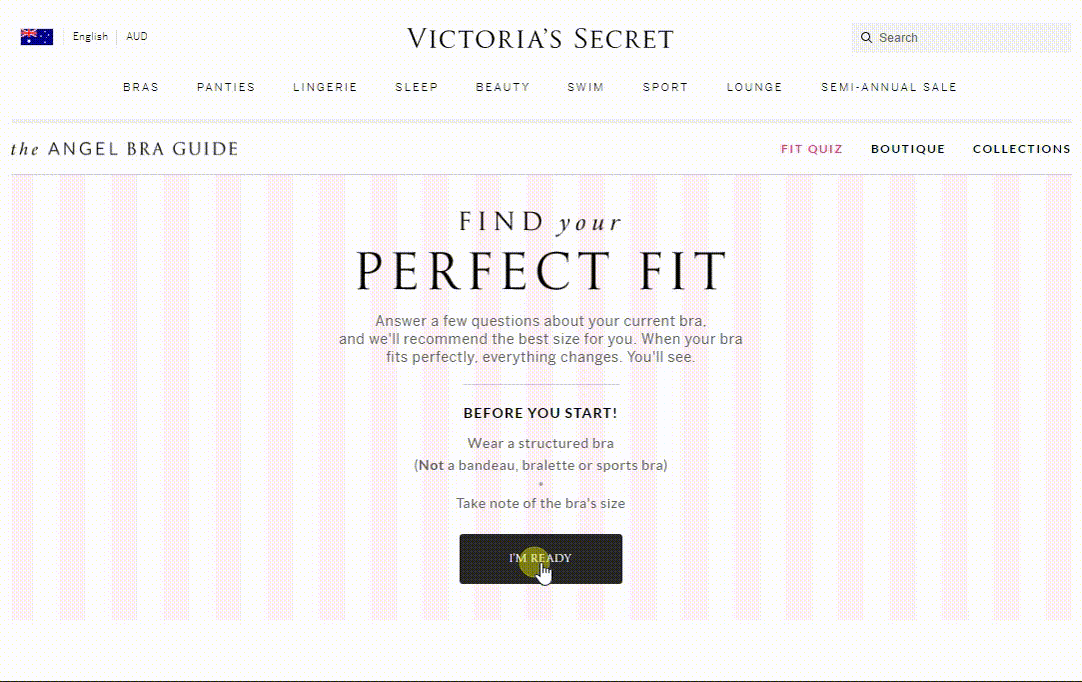
Task: Open the Beauty menu
Action: tap(502, 87)
